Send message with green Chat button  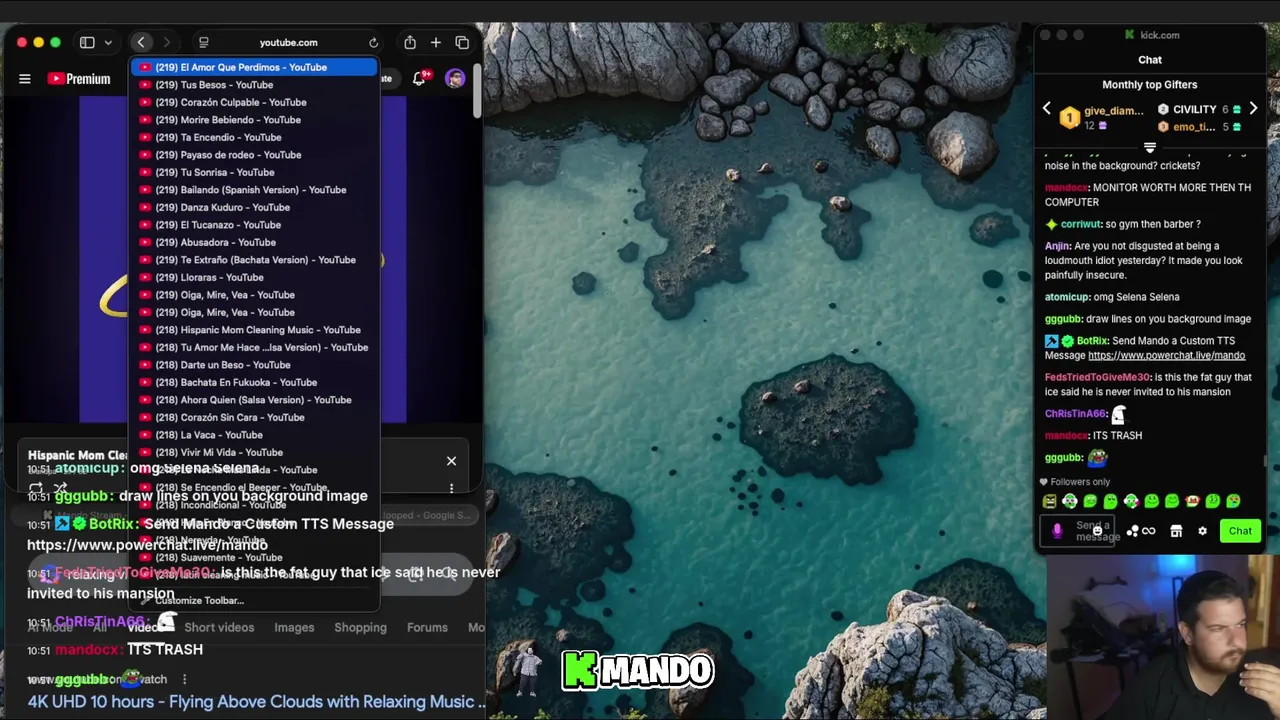click(x=1240, y=531)
